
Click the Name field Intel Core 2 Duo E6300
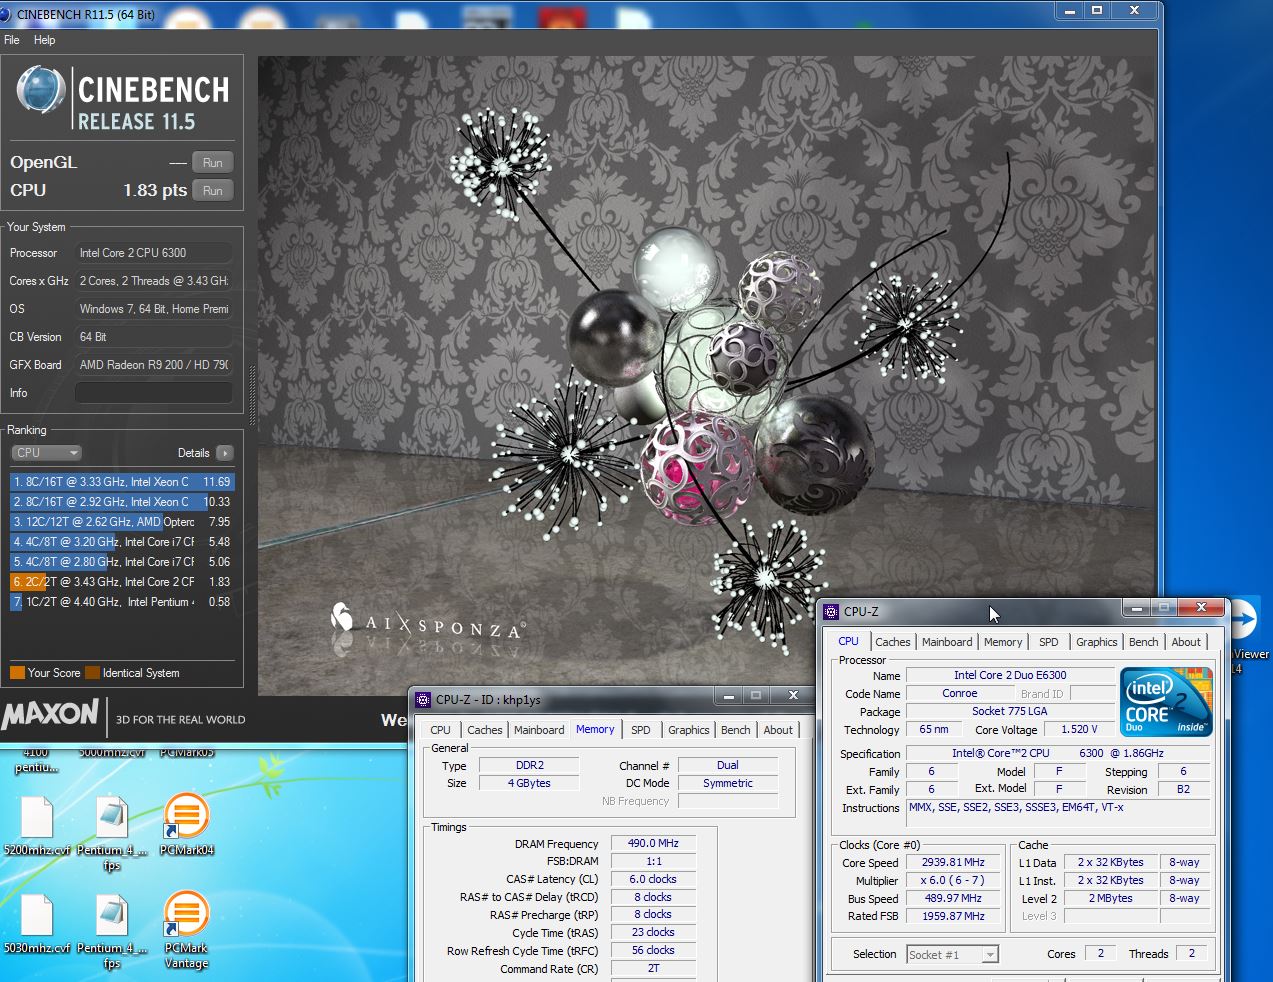[1010, 675]
